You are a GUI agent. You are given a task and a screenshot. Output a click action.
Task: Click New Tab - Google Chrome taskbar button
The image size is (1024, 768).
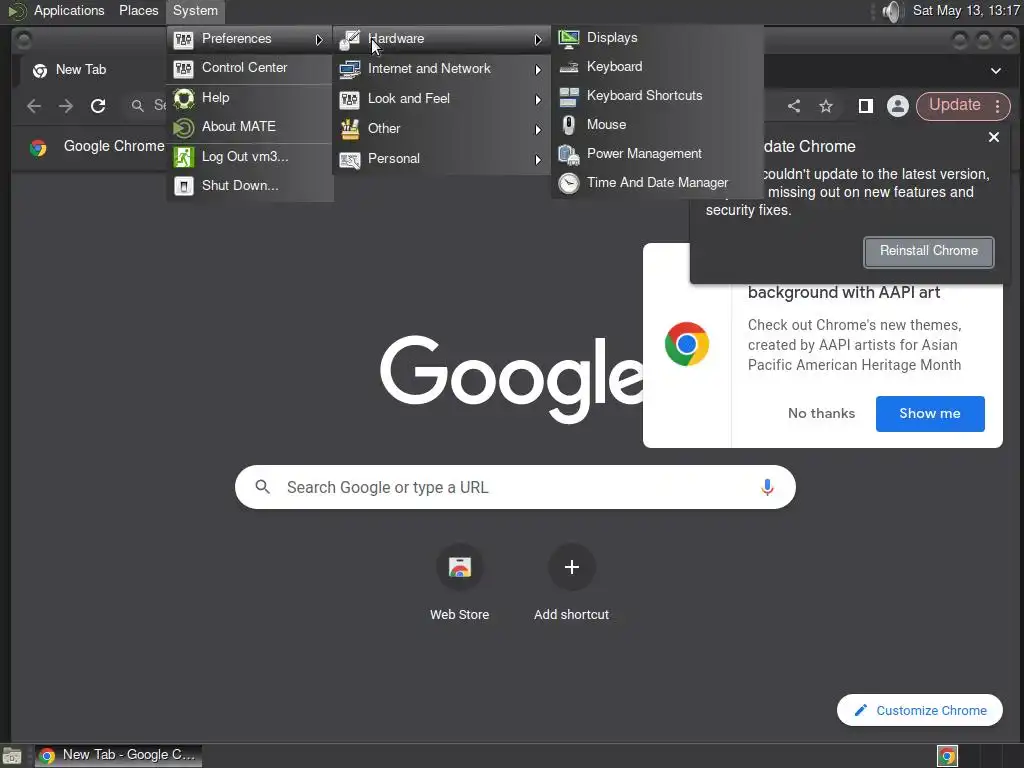[118, 756]
